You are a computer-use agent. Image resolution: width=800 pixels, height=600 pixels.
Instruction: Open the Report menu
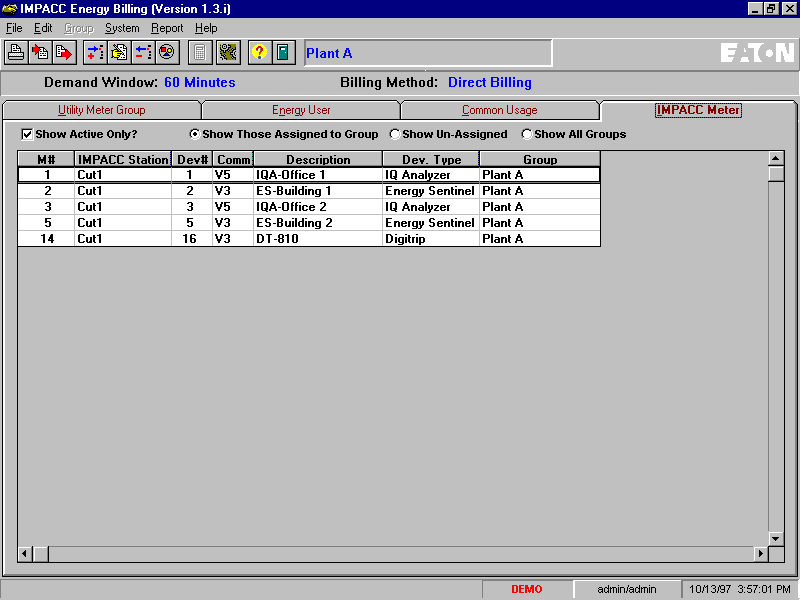tap(167, 28)
